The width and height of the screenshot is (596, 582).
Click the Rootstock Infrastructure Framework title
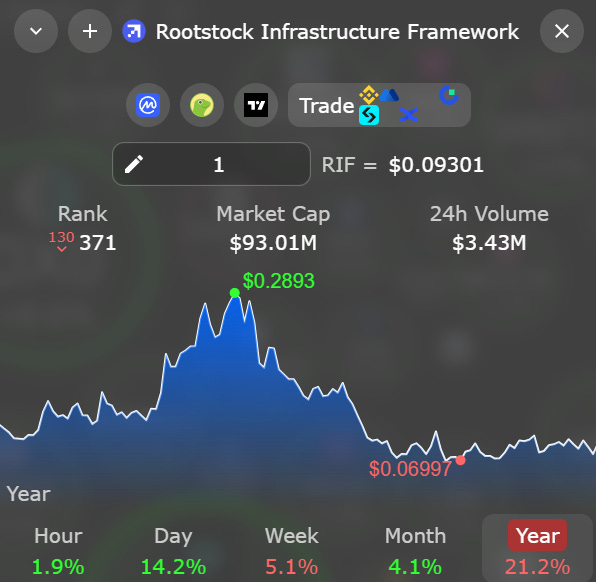click(337, 32)
